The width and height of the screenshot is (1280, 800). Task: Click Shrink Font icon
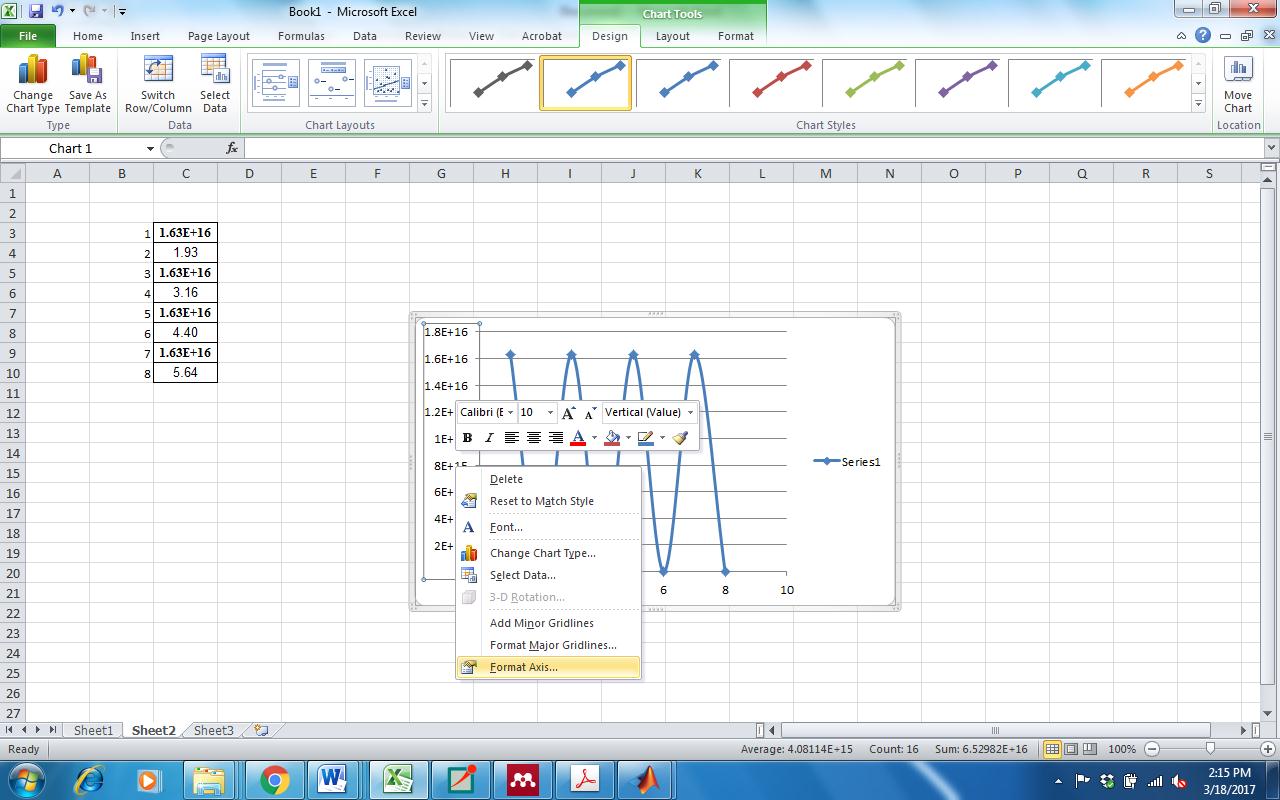[589, 412]
